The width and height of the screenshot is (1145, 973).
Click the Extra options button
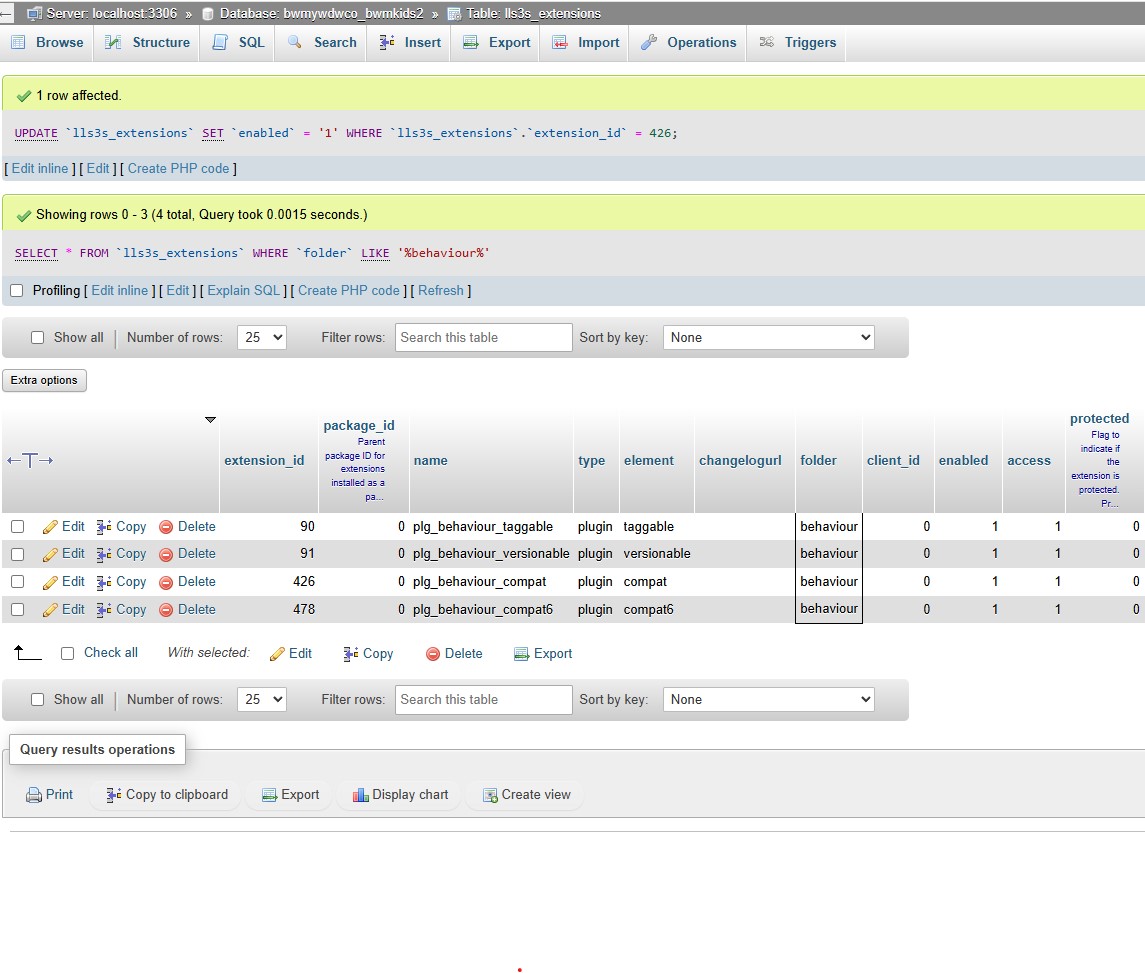(45, 381)
